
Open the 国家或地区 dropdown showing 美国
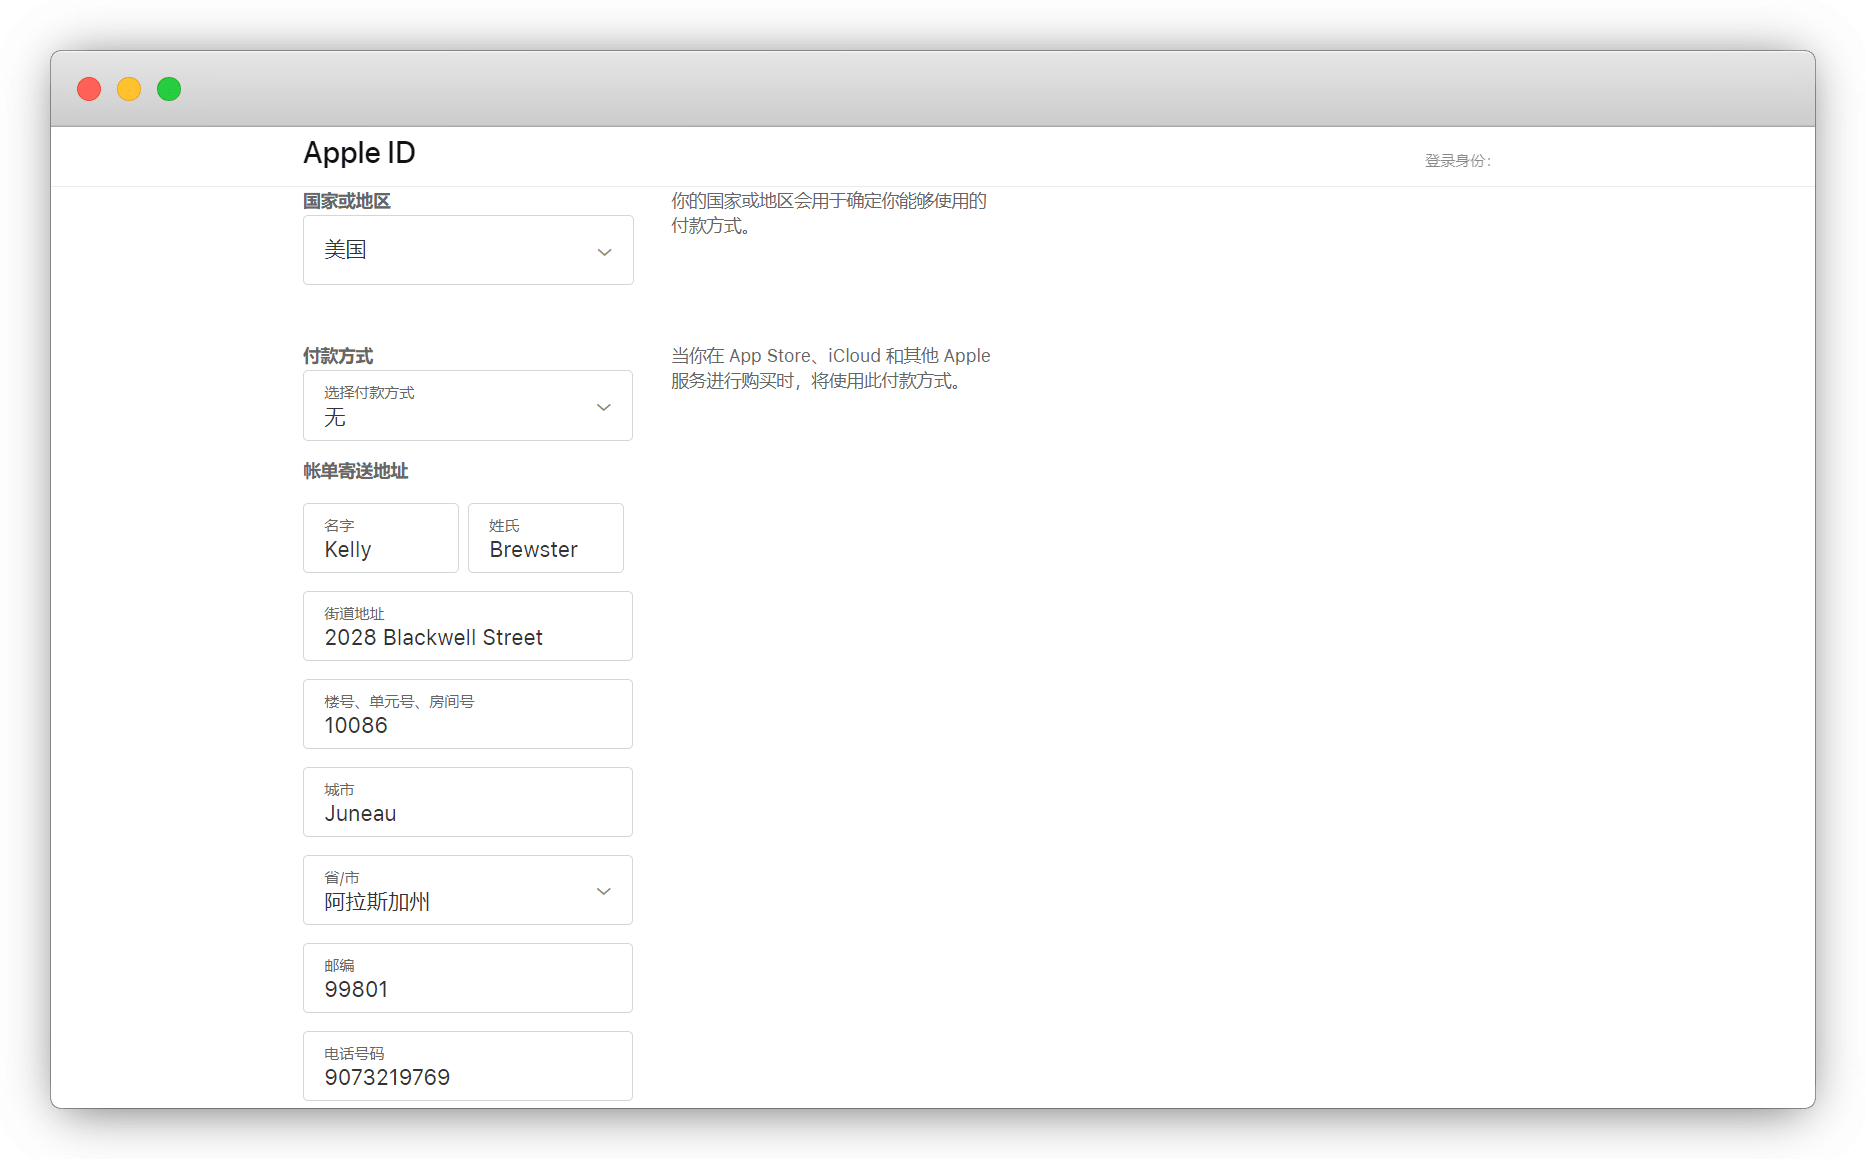coord(468,250)
